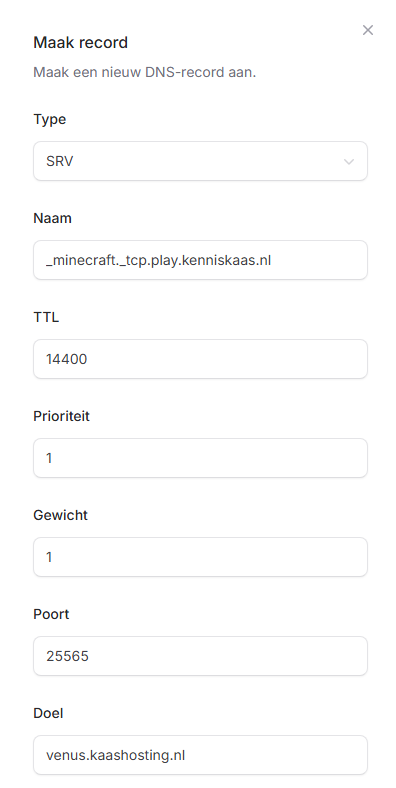Viewport: 396px width, 788px height.
Task: Focus the Poort field showing 25565
Action: (201, 656)
